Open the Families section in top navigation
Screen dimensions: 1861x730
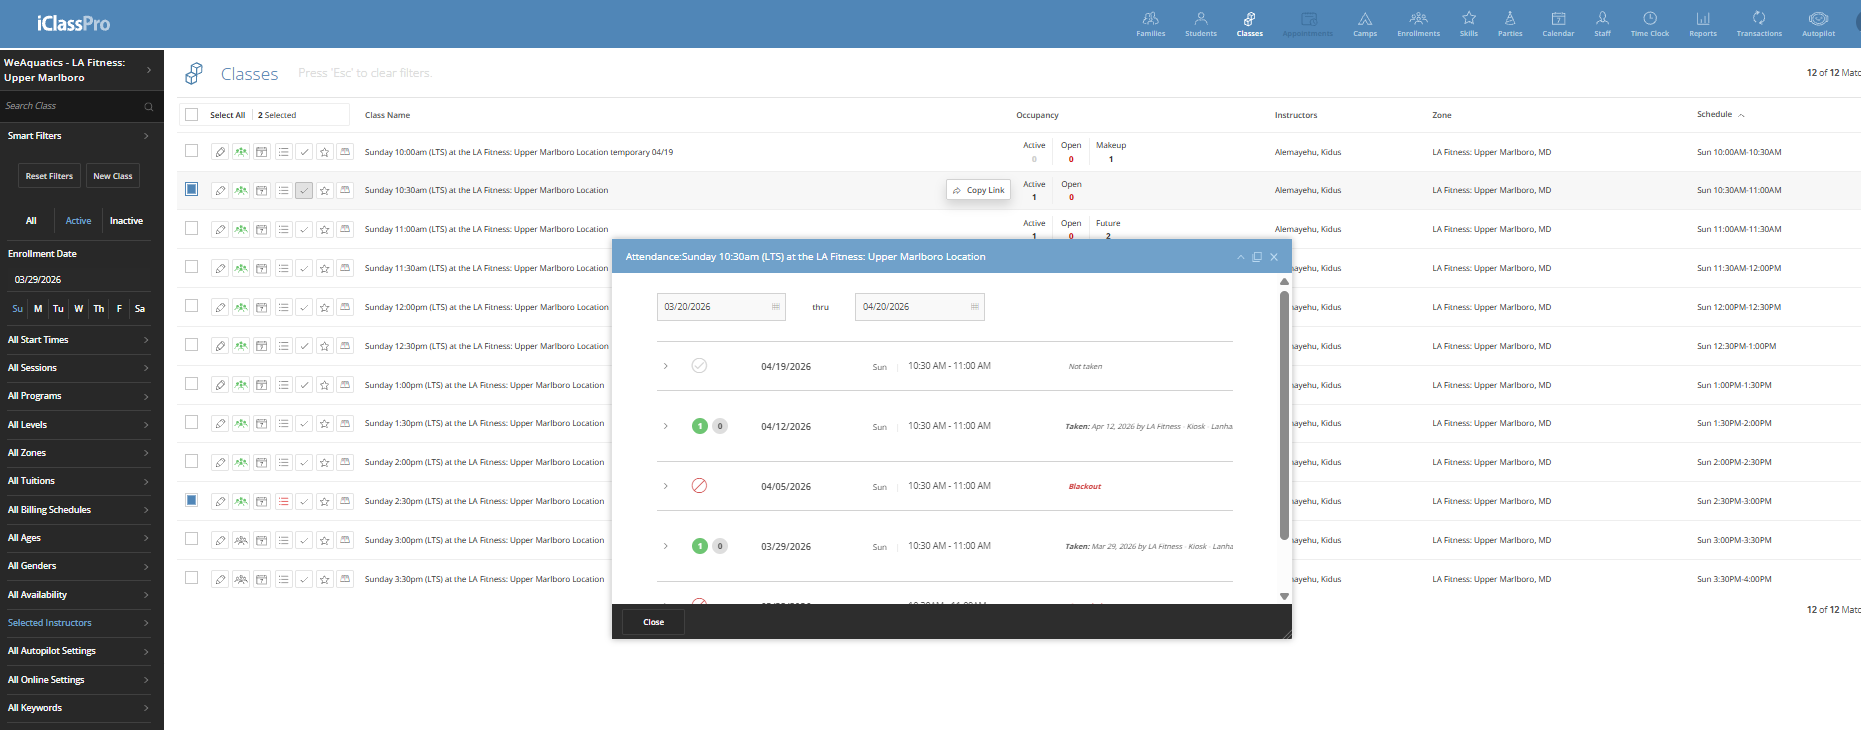[1150, 24]
